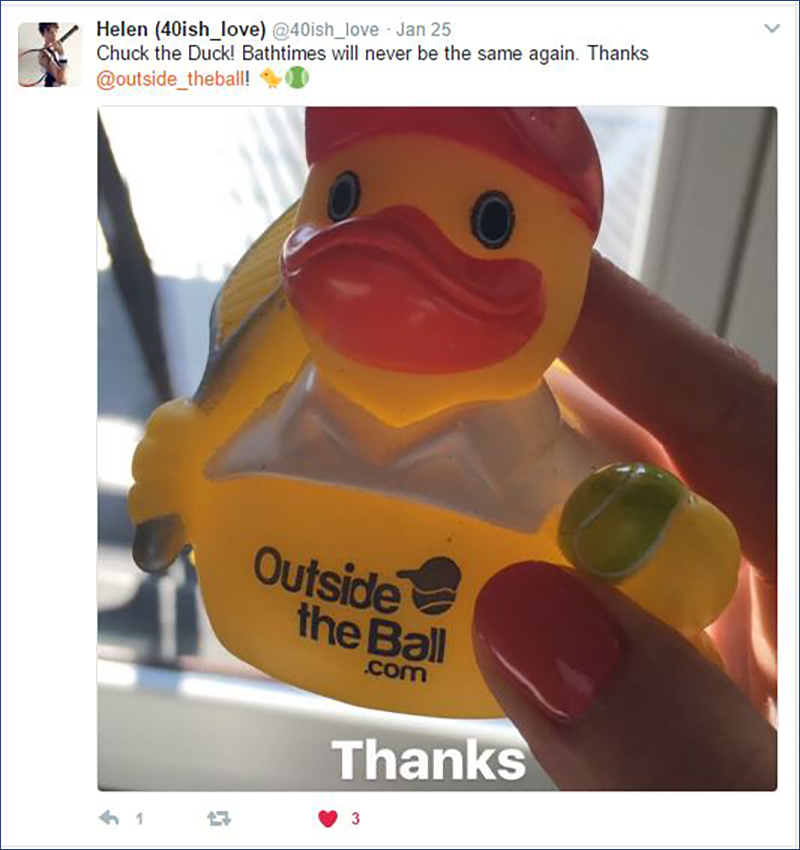Click the reply count number 1
800x850 pixels.
[139, 818]
